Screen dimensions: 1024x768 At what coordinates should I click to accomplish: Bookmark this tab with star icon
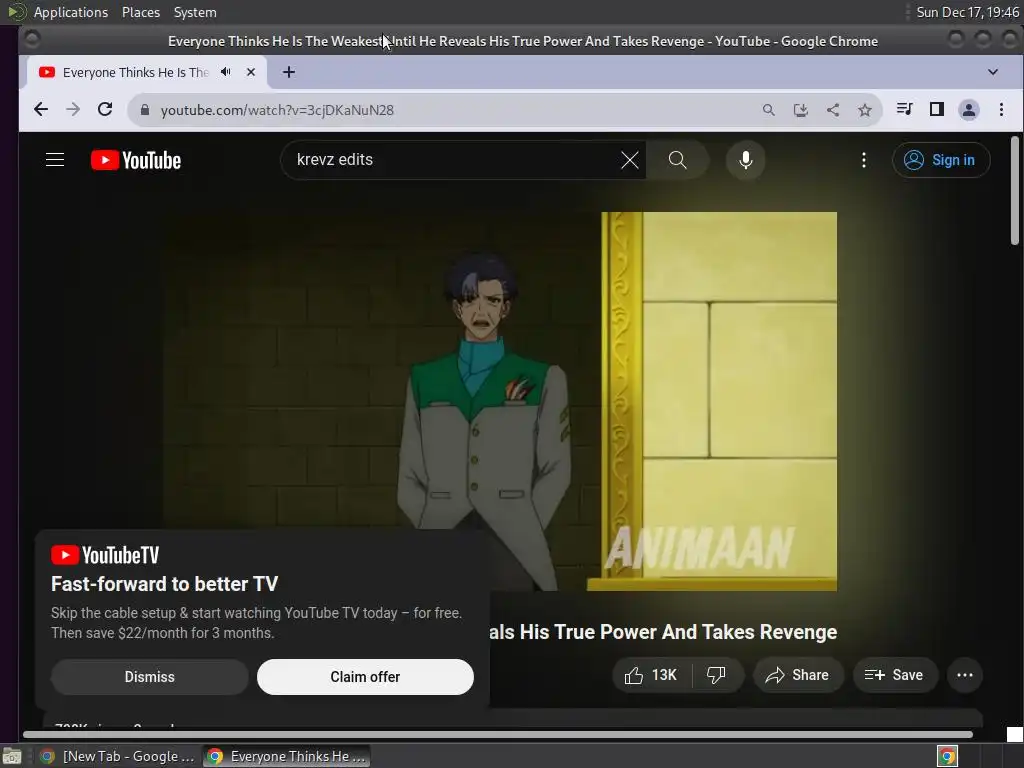coord(865,110)
